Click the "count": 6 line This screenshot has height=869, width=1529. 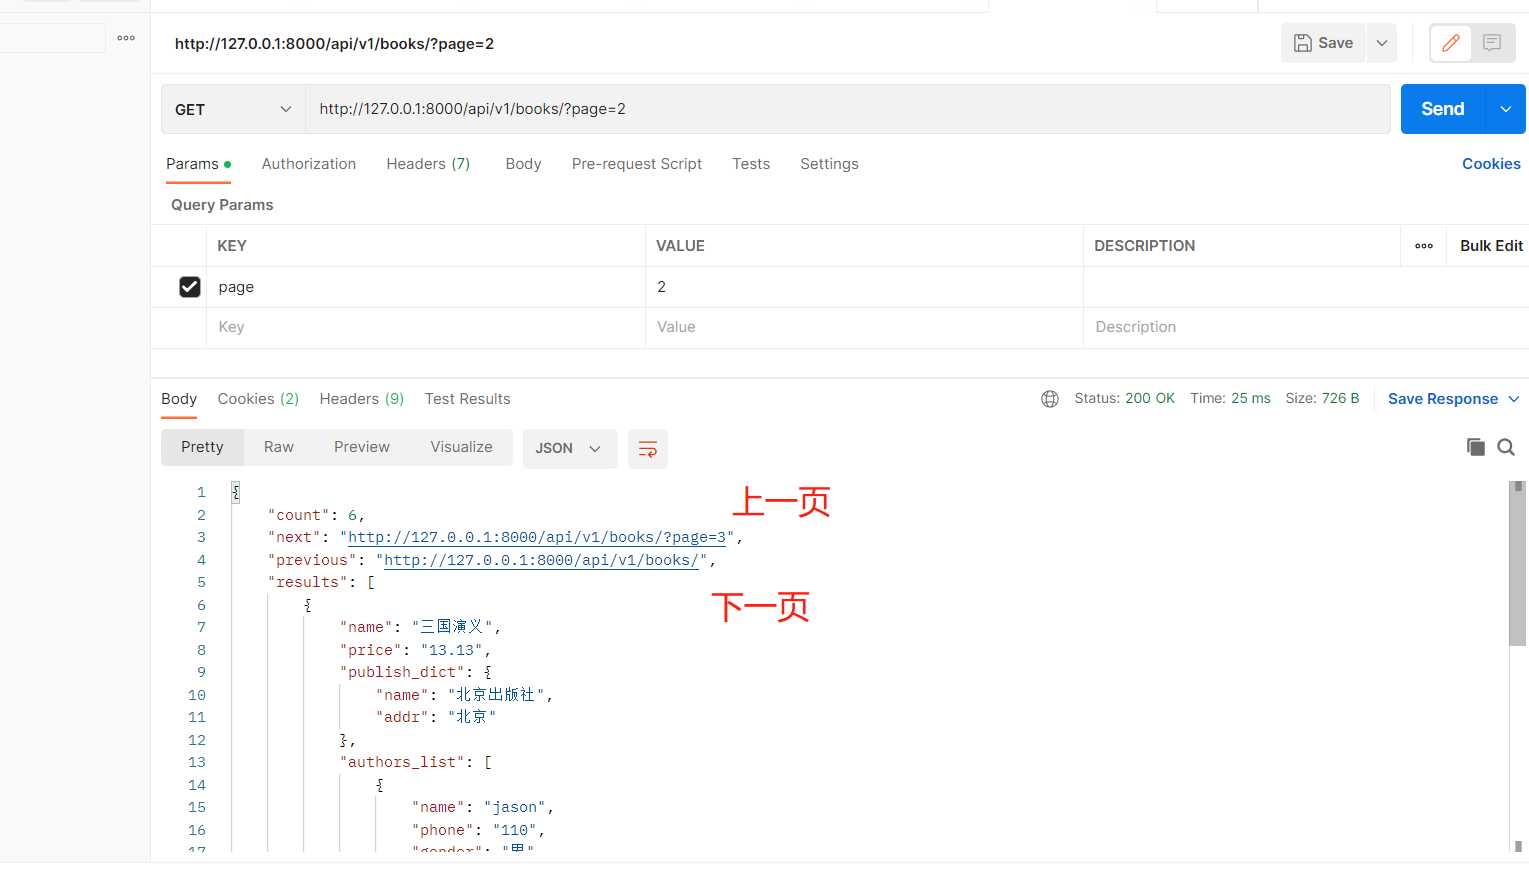point(316,515)
